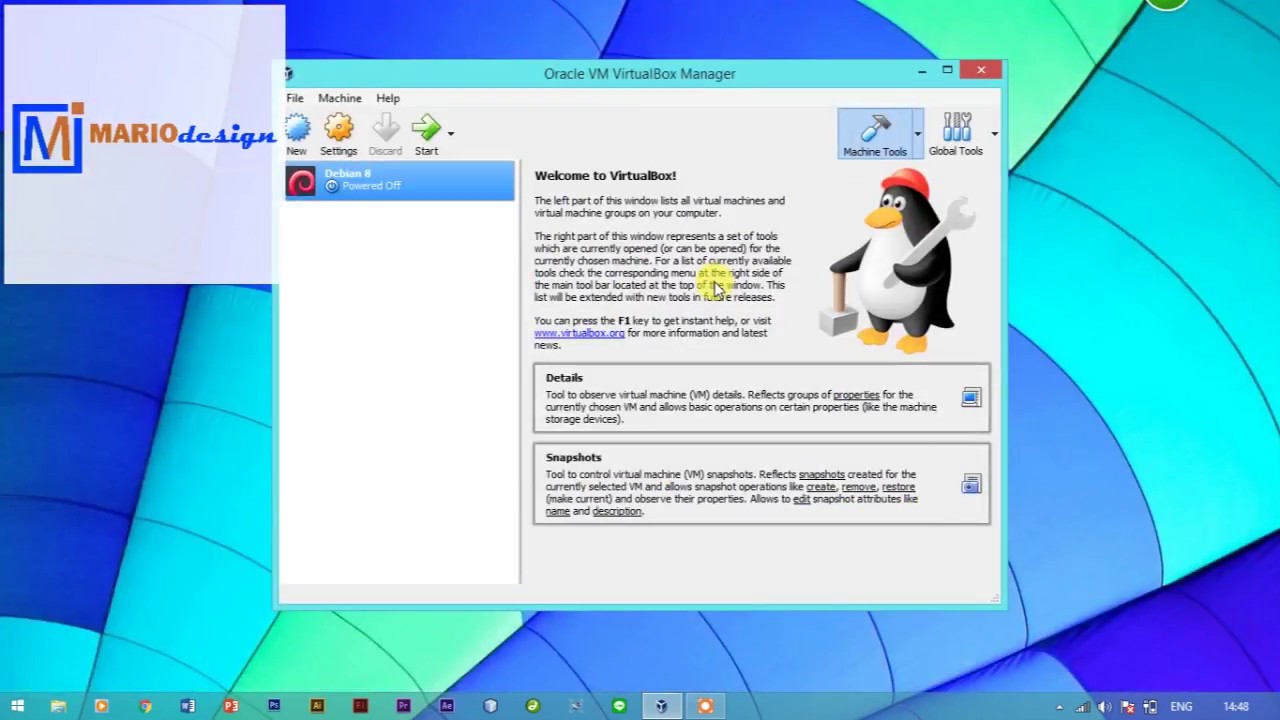Click the 'properties' link in Details
The height and width of the screenshot is (720, 1280).
pos(856,395)
